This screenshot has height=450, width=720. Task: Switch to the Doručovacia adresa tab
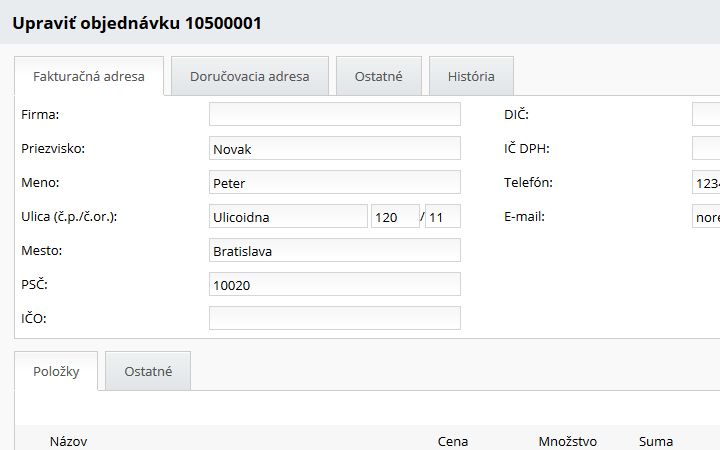point(249,76)
